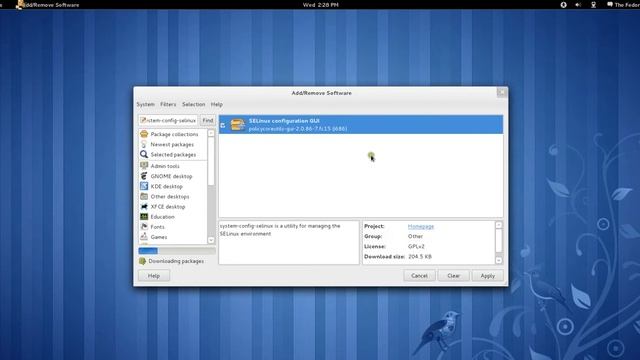This screenshot has width=640, height=360.
Task: Click the Games category icon
Action: (x=144, y=237)
